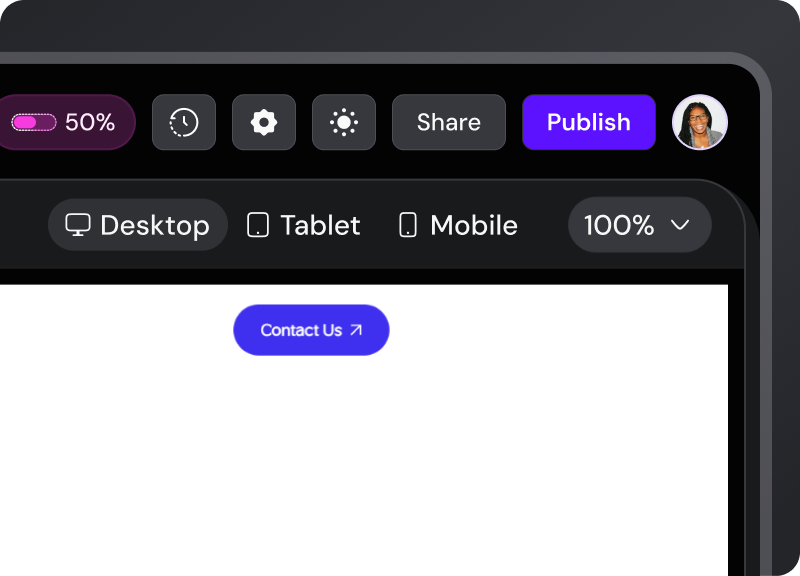
Task: Click the 50% progress pill label
Action: pyautogui.click(x=90, y=122)
